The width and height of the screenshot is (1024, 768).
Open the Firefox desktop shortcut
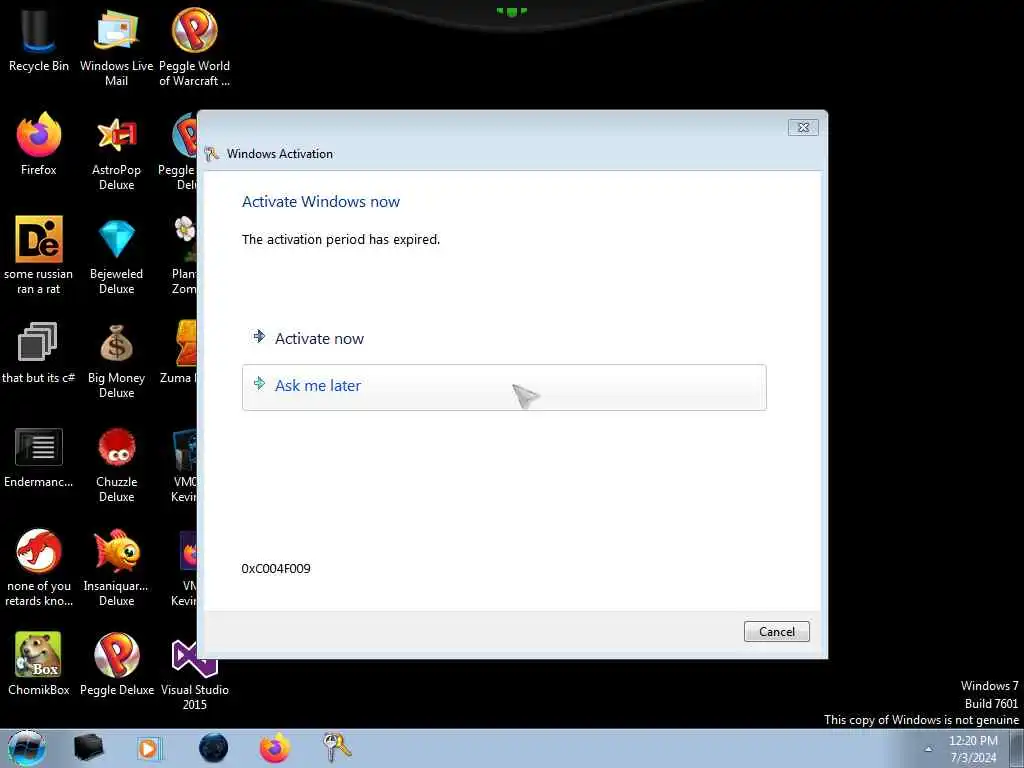(x=39, y=144)
